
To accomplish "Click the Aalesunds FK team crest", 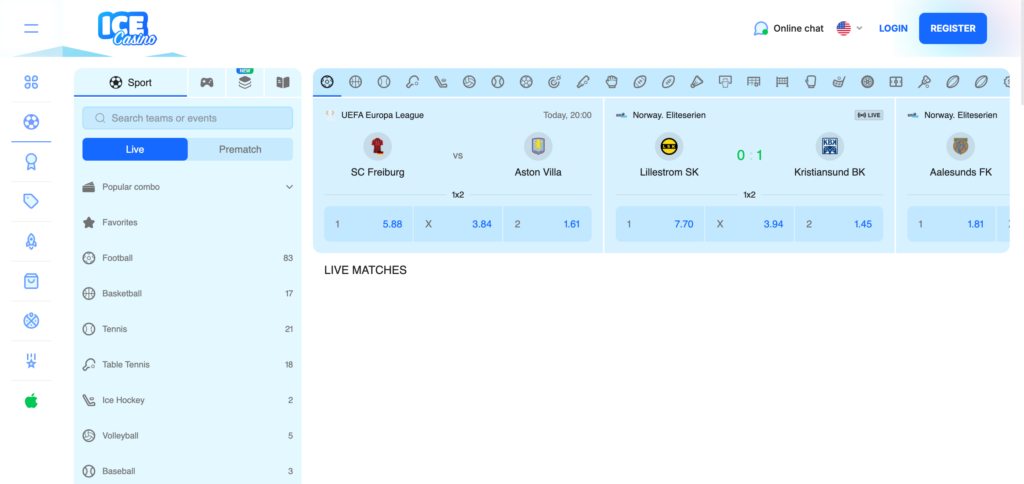I will click(961, 146).
